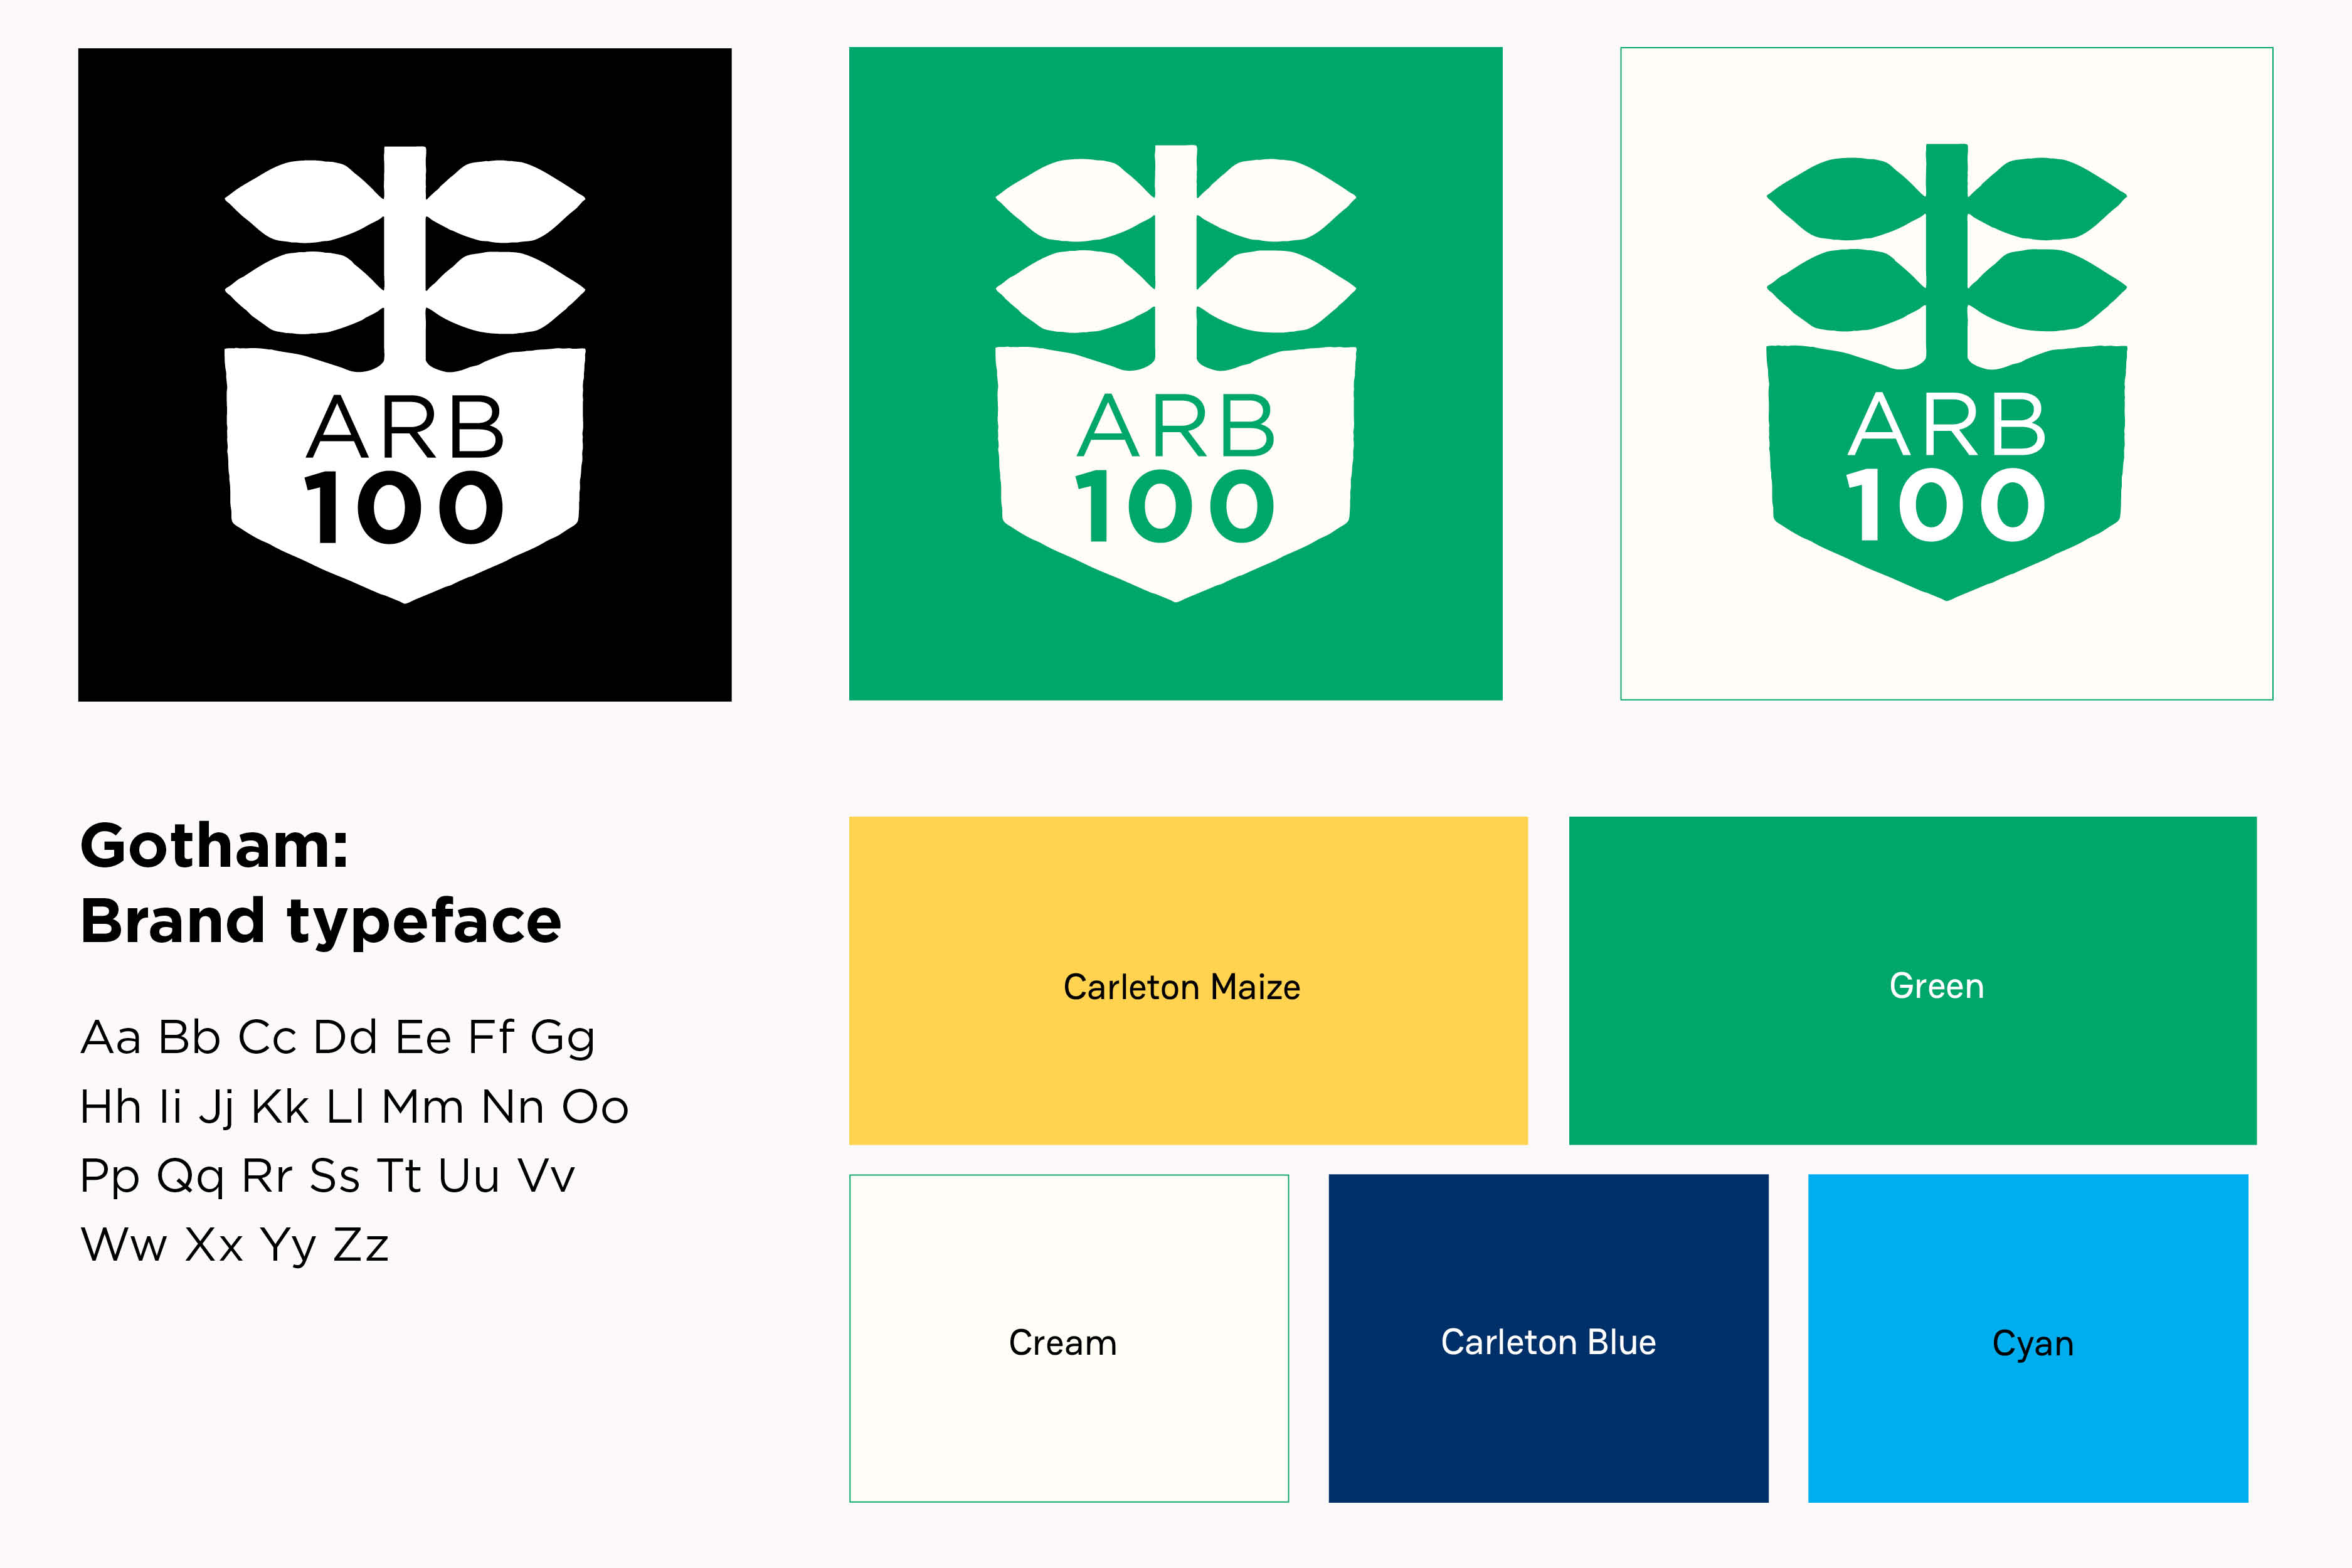Click the ARB 100 logo on green background
Image resolution: width=2352 pixels, height=1568 pixels.
click(x=1175, y=374)
